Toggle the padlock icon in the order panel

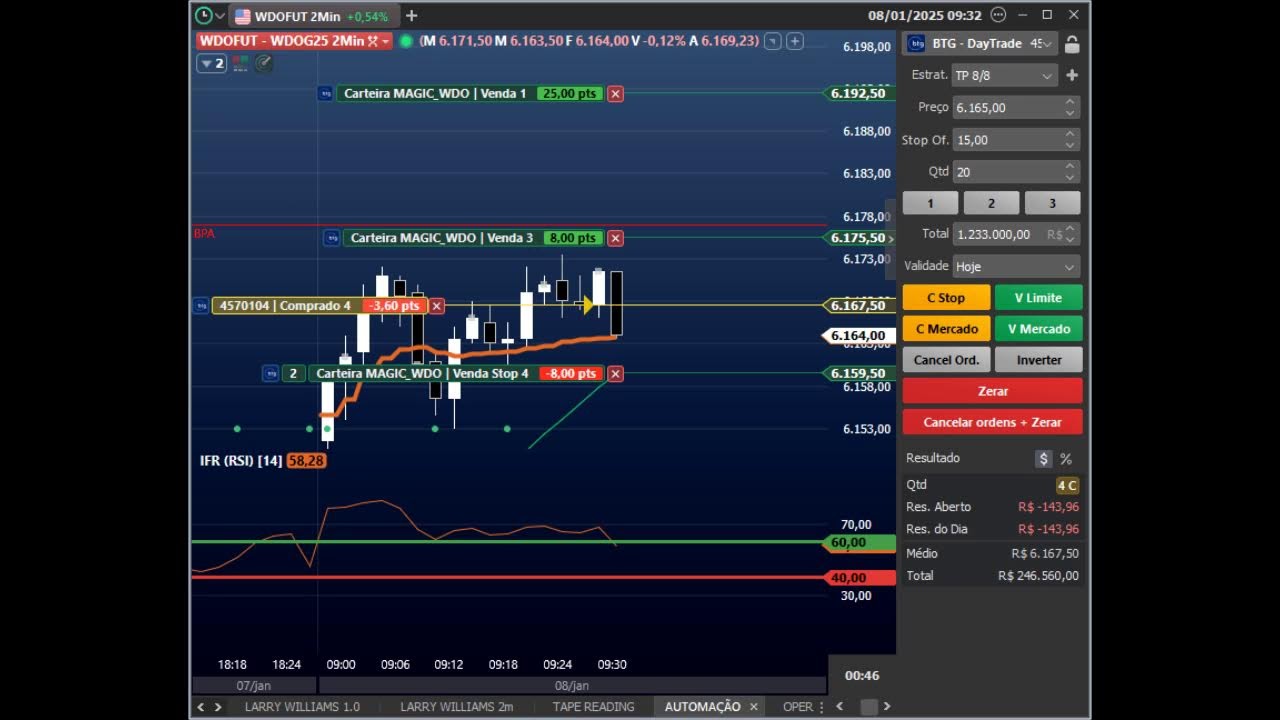(x=1072, y=44)
